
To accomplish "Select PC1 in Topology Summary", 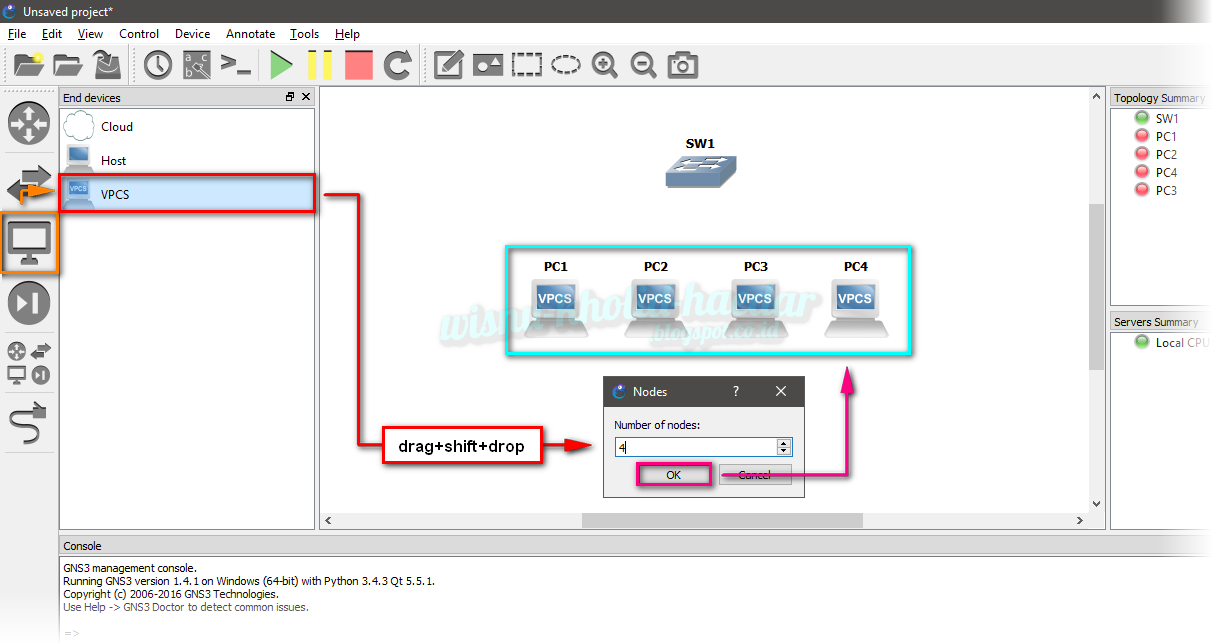I will (x=1166, y=136).
